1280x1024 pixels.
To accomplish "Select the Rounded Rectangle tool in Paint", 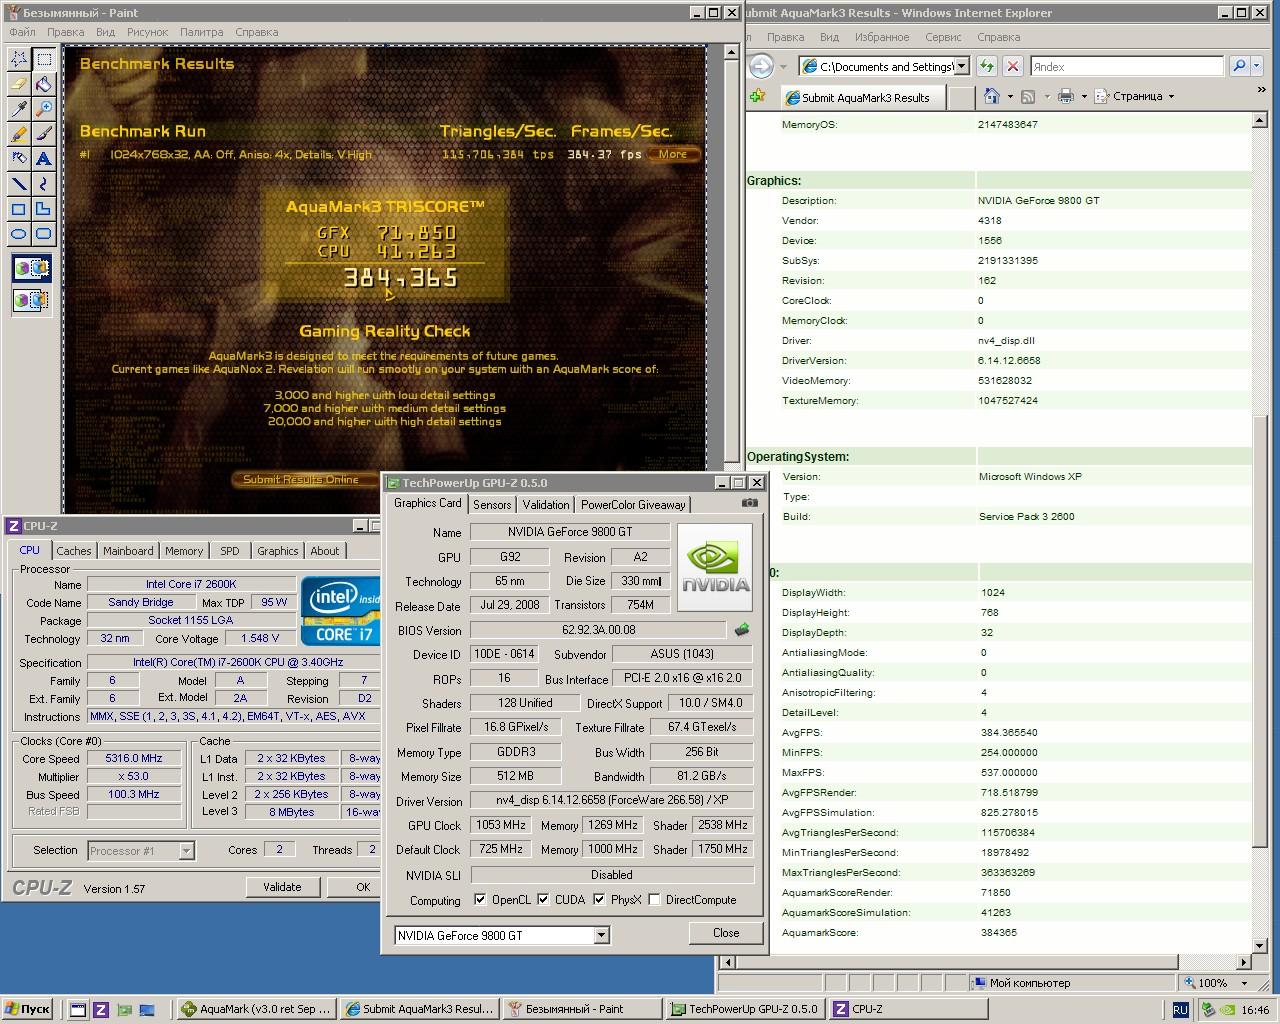I will pos(43,234).
